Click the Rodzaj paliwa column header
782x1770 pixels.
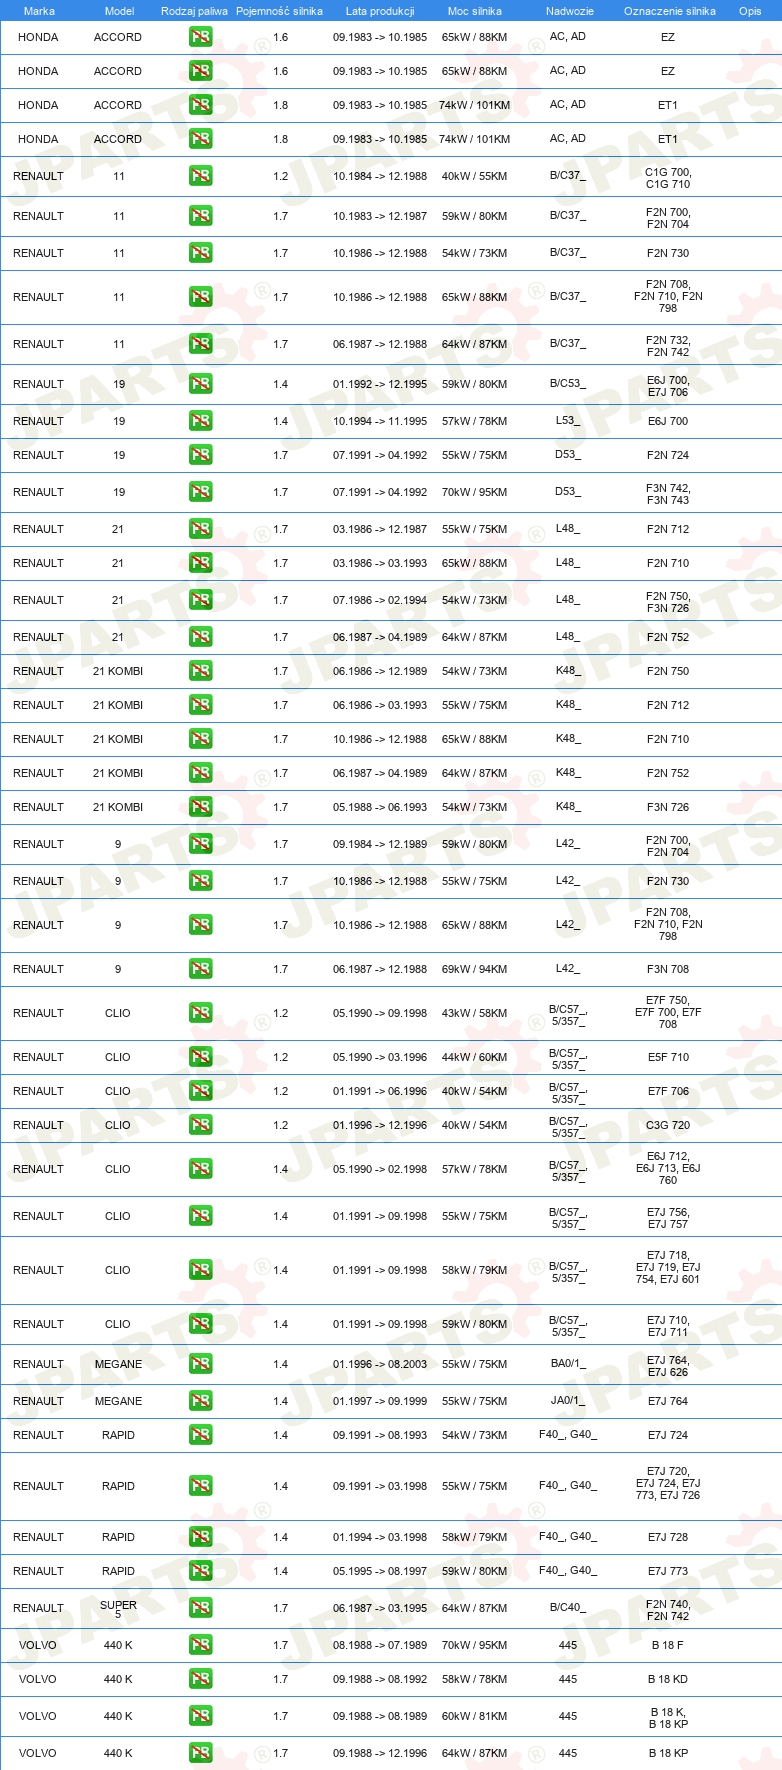pos(194,11)
